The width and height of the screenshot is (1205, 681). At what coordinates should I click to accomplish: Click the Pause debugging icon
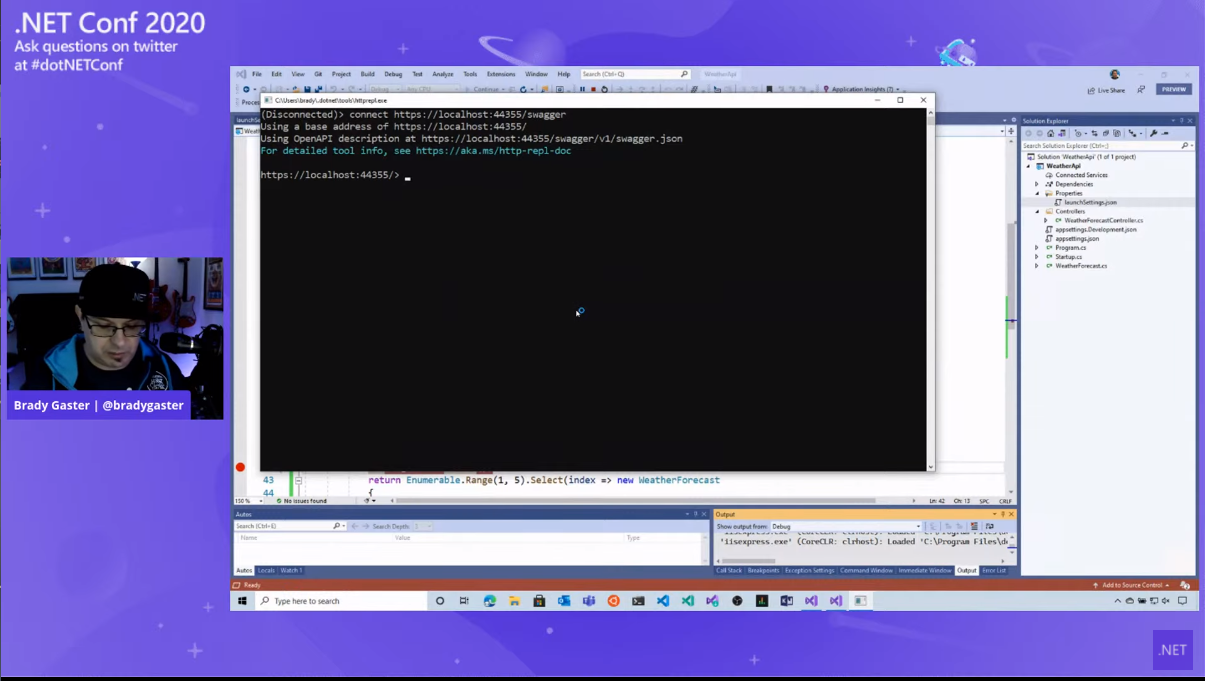click(x=582, y=89)
